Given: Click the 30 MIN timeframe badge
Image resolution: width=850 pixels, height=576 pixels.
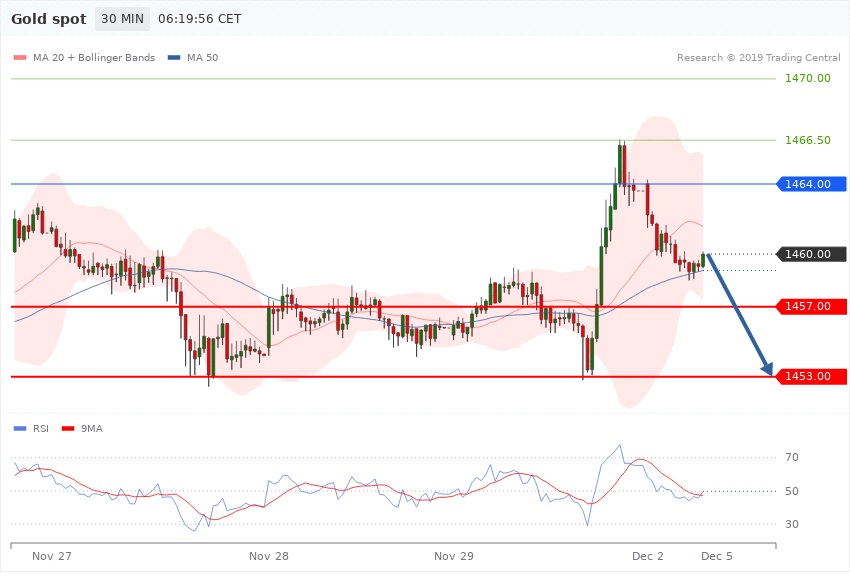Looking at the screenshot, I should (x=122, y=19).
